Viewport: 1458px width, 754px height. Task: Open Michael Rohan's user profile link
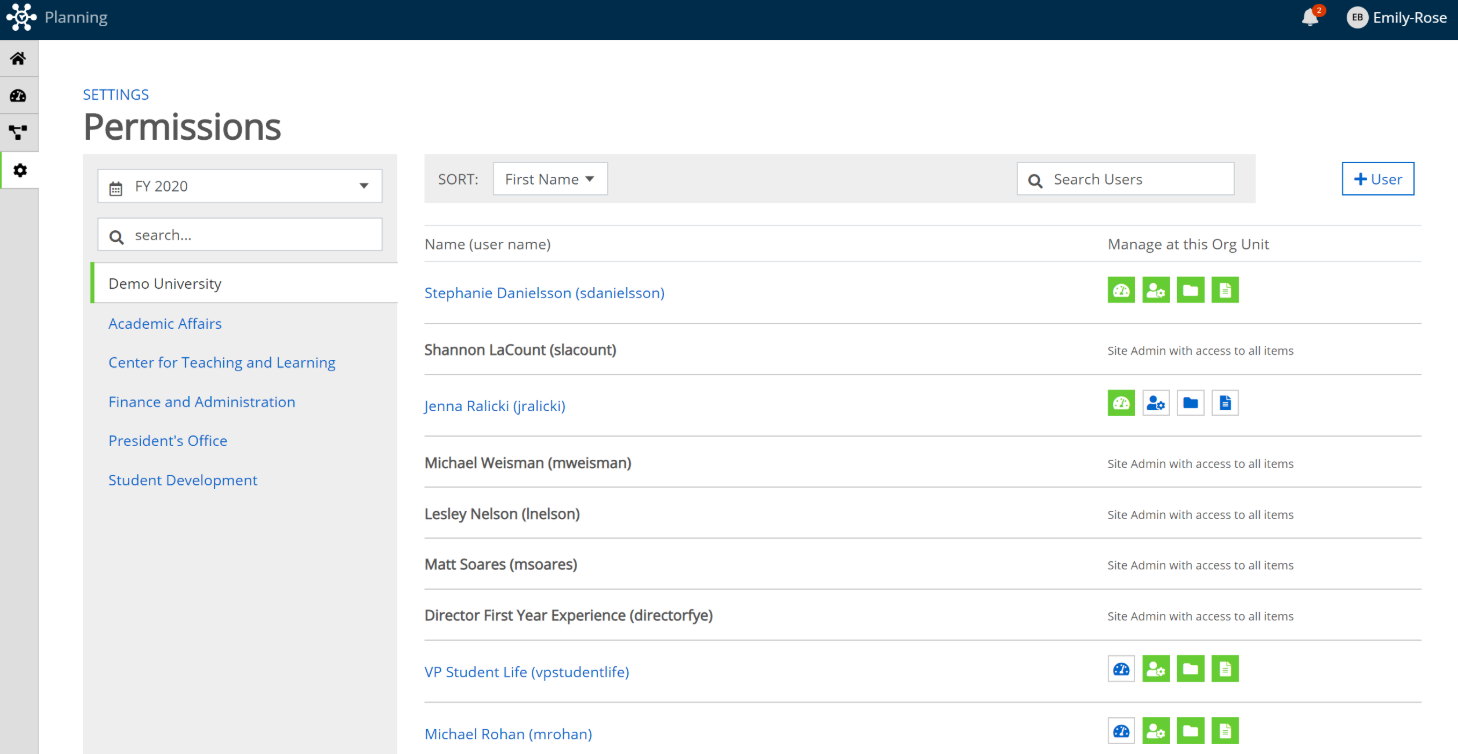pos(508,733)
